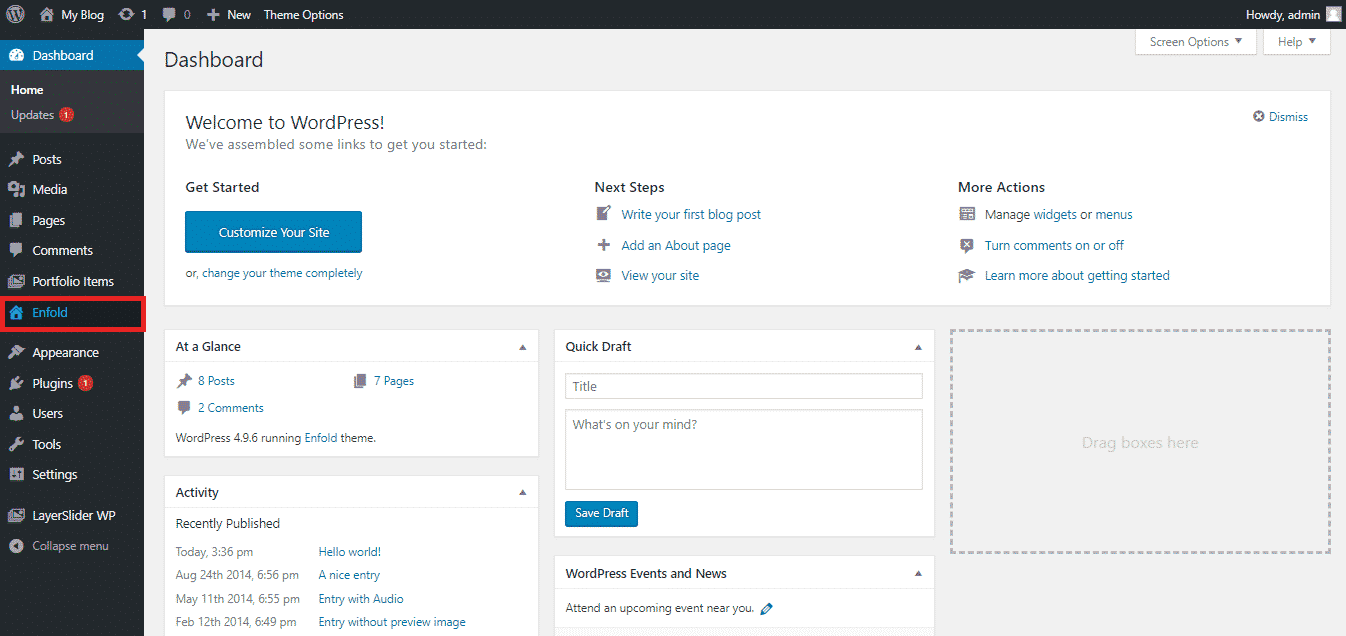Click the Media icon in sidebar
1346x636 pixels.
point(16,189)
